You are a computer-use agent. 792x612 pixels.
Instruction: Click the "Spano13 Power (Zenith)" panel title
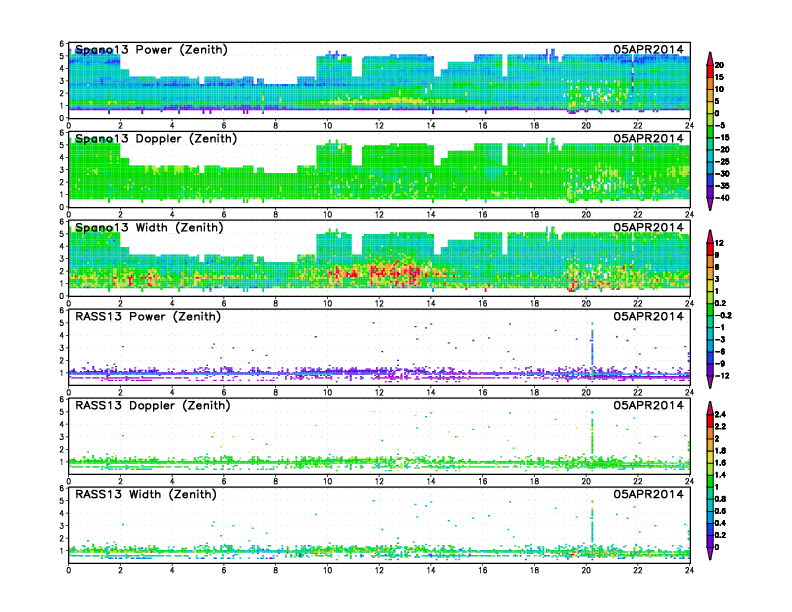pos(151,50)
